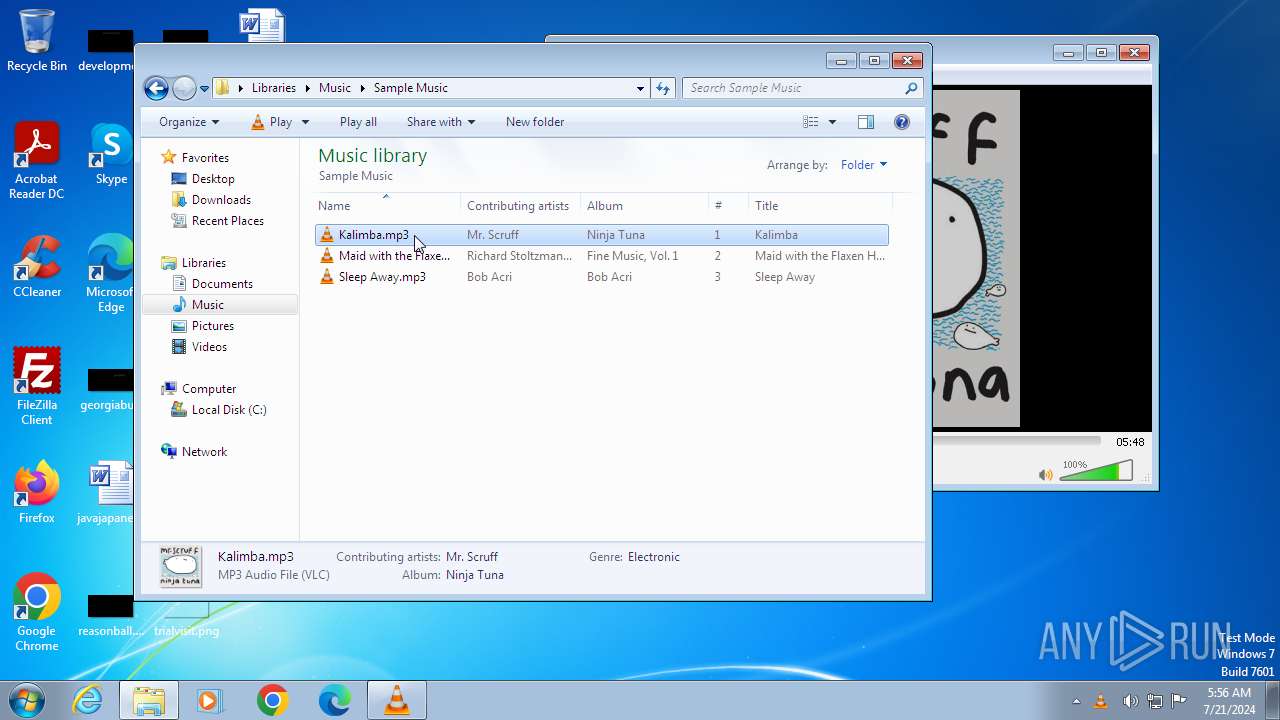Image resolution: width=1280 pixels, height=720 pixels.
Task: Mute audio via VLC speaker icon
Action: [1046, 475]
